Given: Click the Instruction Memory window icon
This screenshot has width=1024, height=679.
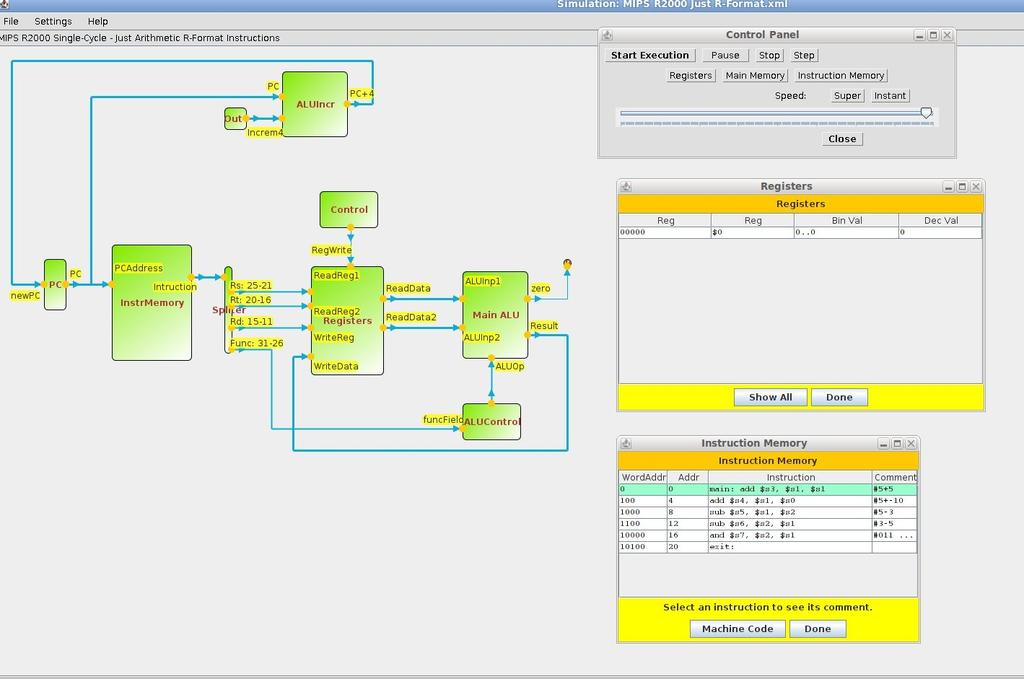Looking at the screenshot, I should coord(626,443).
